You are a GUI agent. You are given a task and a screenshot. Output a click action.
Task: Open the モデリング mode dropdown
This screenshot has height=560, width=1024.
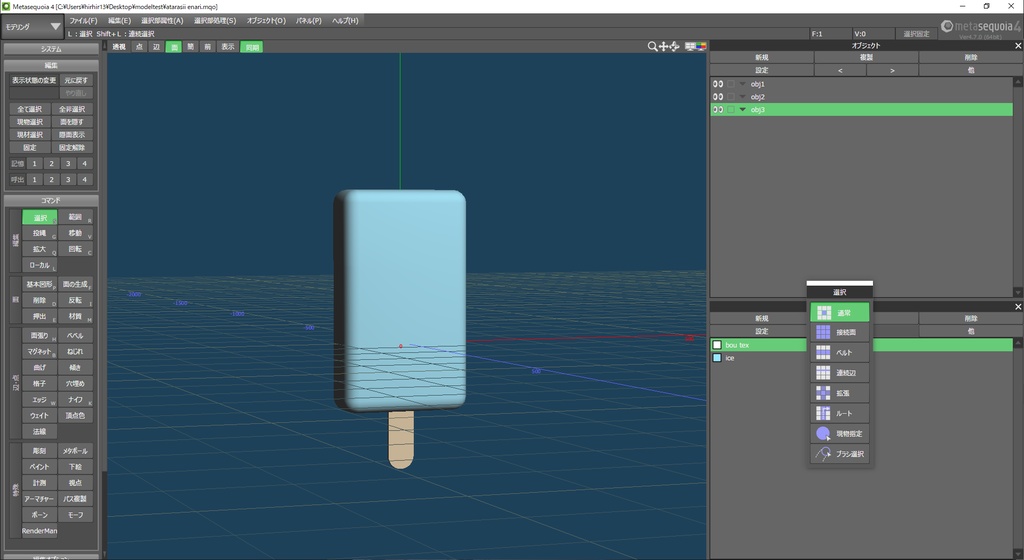click(32, 27)
